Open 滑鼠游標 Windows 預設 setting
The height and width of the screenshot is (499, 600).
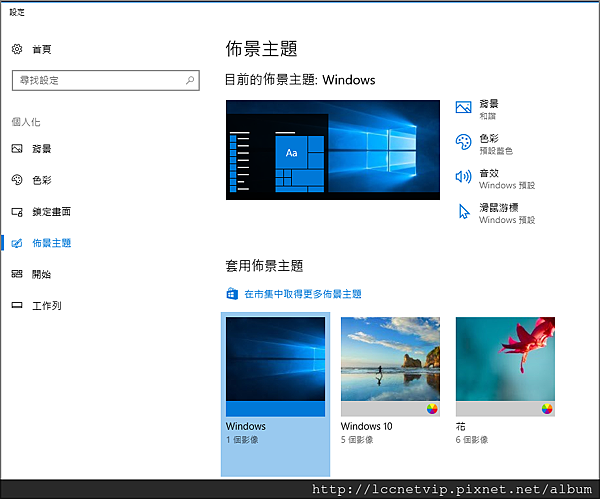tap(507, 214)
